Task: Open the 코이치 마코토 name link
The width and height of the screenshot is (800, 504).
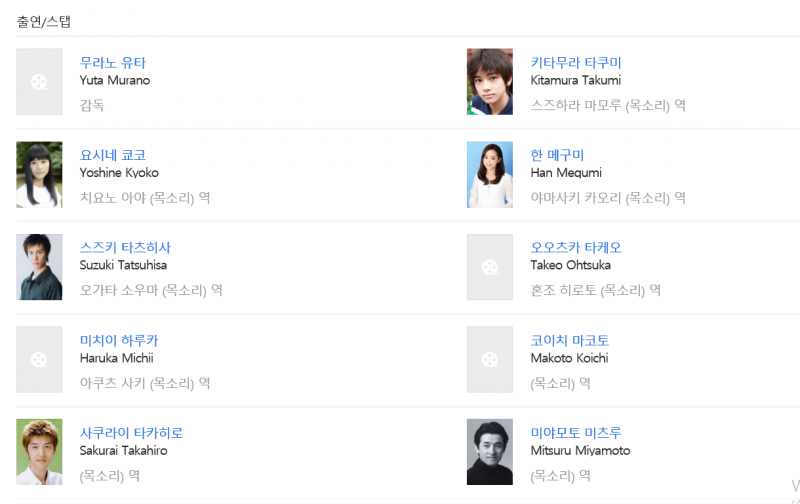Action: [570, 340]
